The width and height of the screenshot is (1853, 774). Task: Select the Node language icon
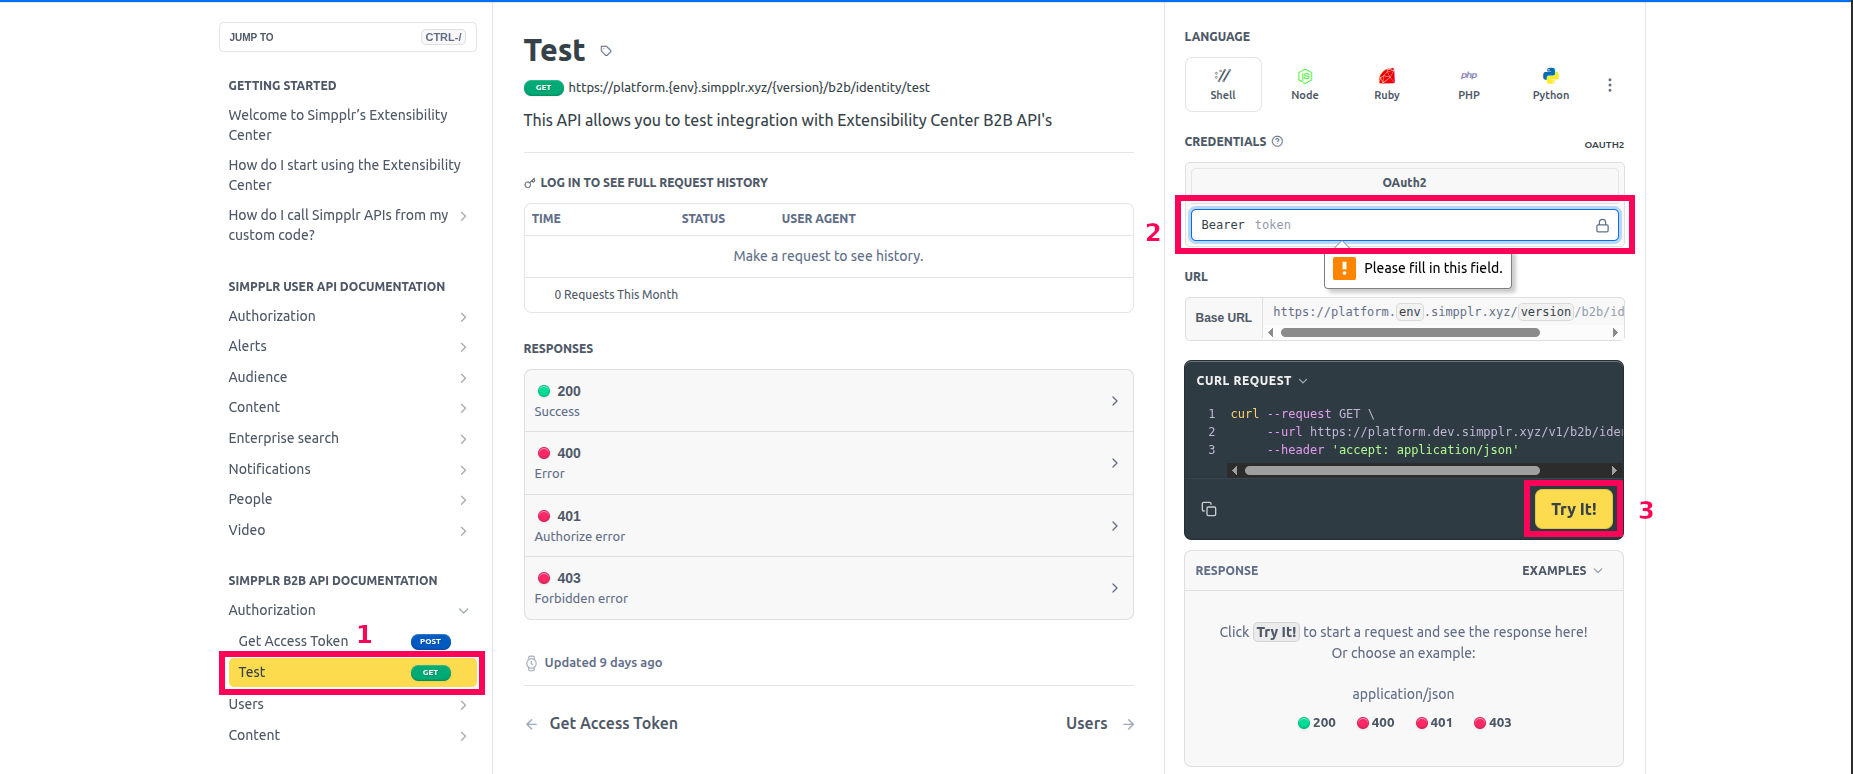click(1304, 84)
